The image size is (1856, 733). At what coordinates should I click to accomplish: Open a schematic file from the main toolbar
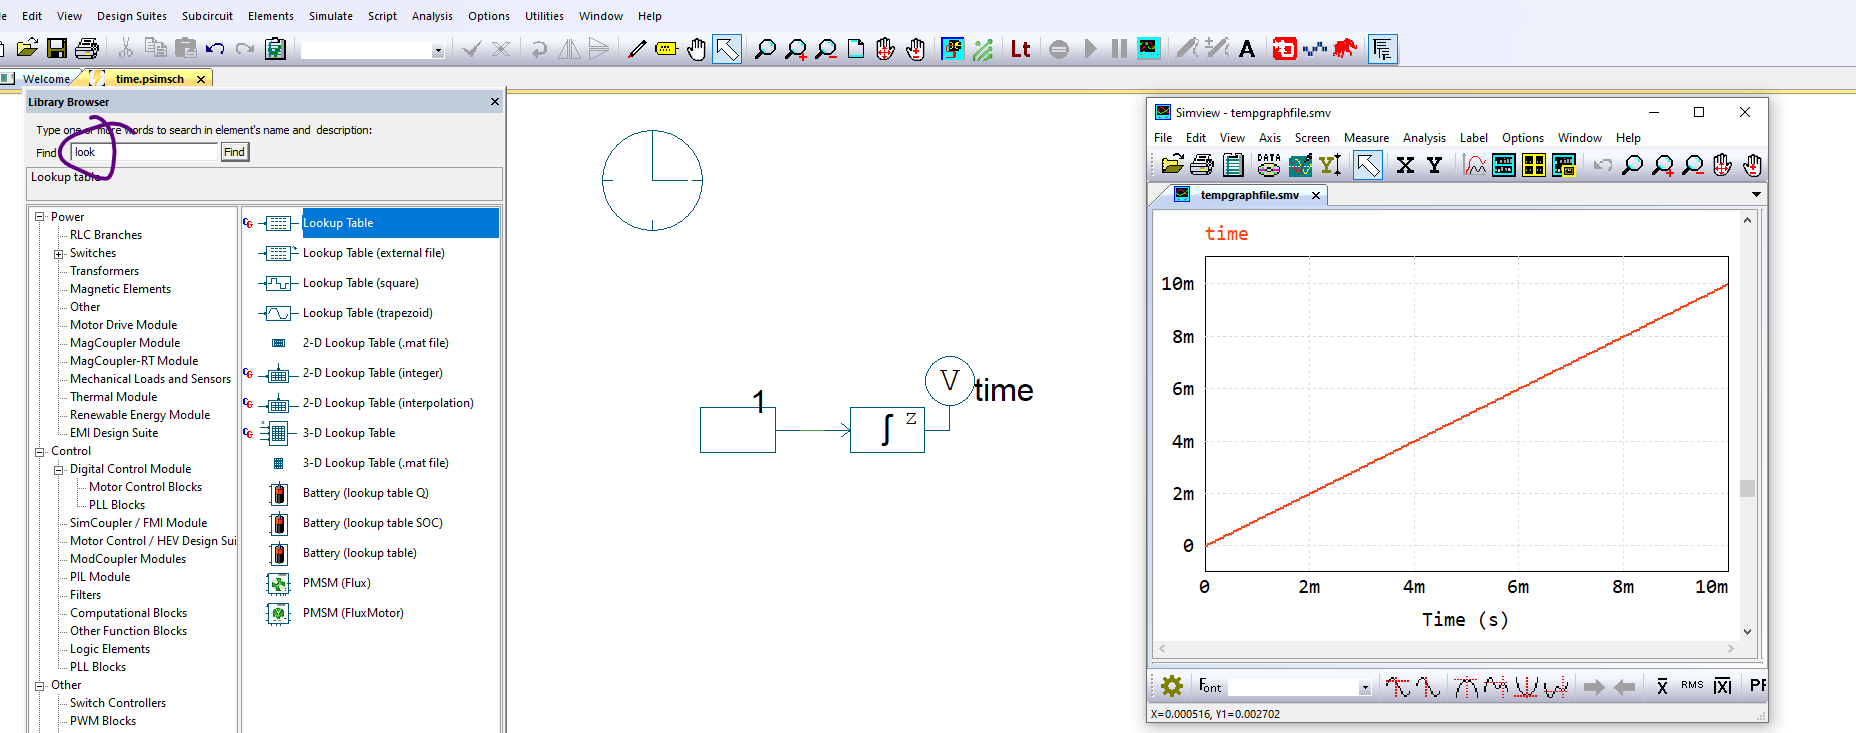coord(27,48)
